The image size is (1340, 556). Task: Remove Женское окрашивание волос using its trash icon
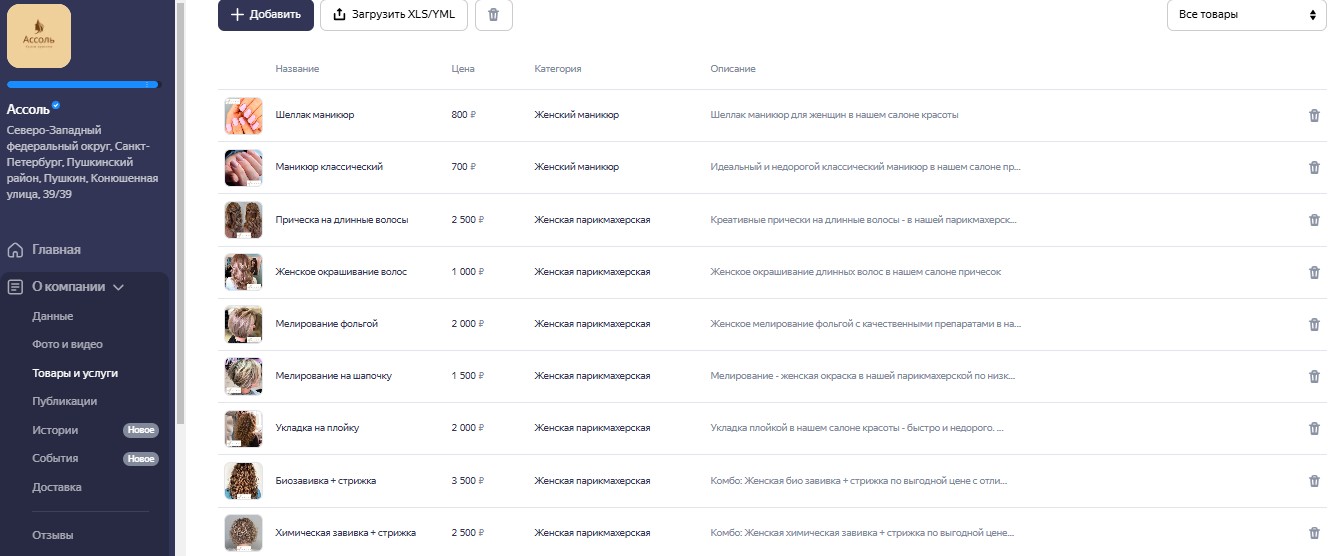[1314, 272]
